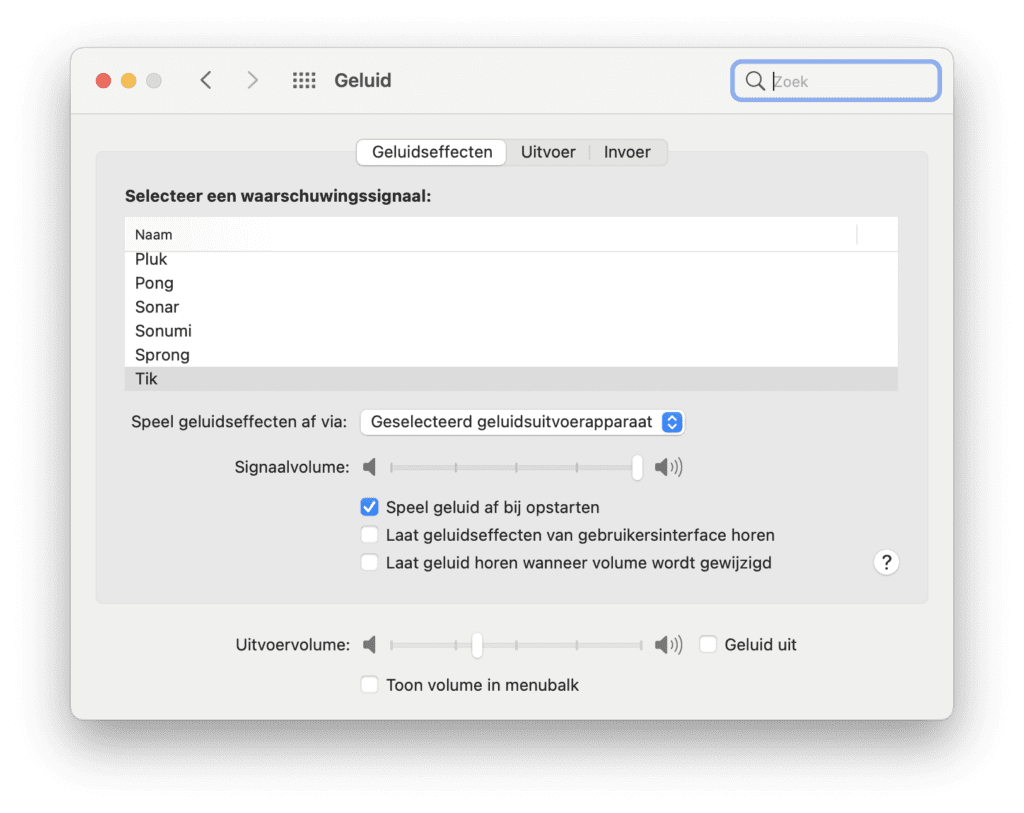Select the Sprong alert sound
This screenshot has height=813, width=1024.
click(x=511, y=355)
